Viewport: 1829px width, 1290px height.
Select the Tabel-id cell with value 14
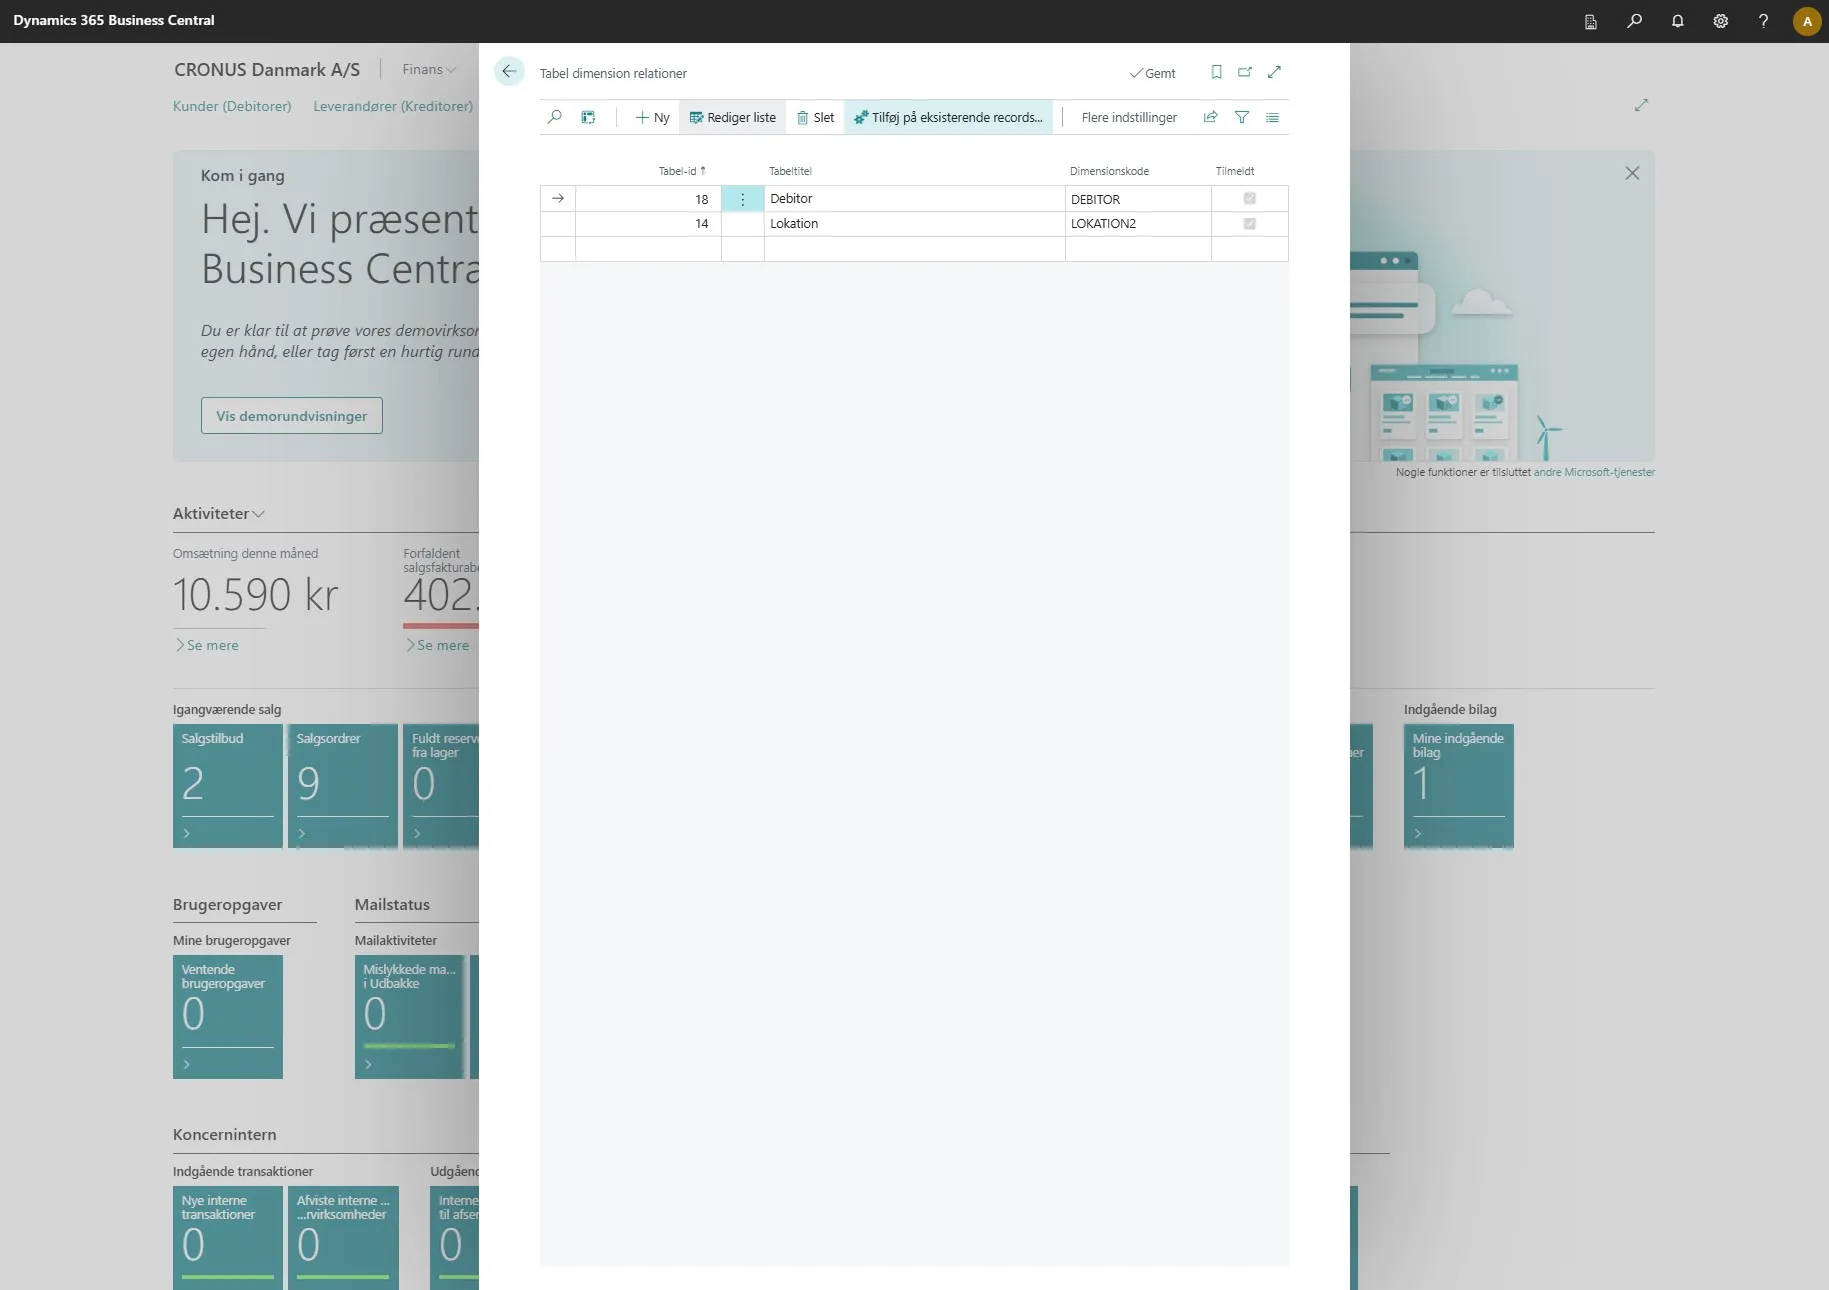coord(648,224)
